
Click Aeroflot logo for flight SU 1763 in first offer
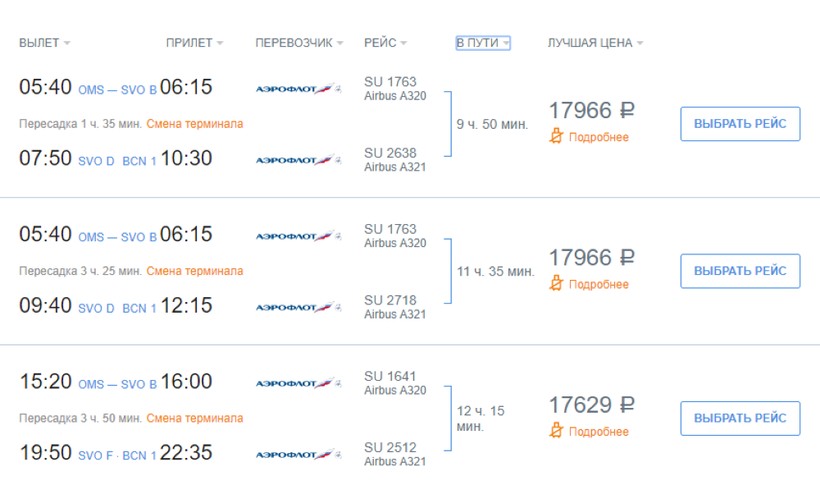coord(298,89)
